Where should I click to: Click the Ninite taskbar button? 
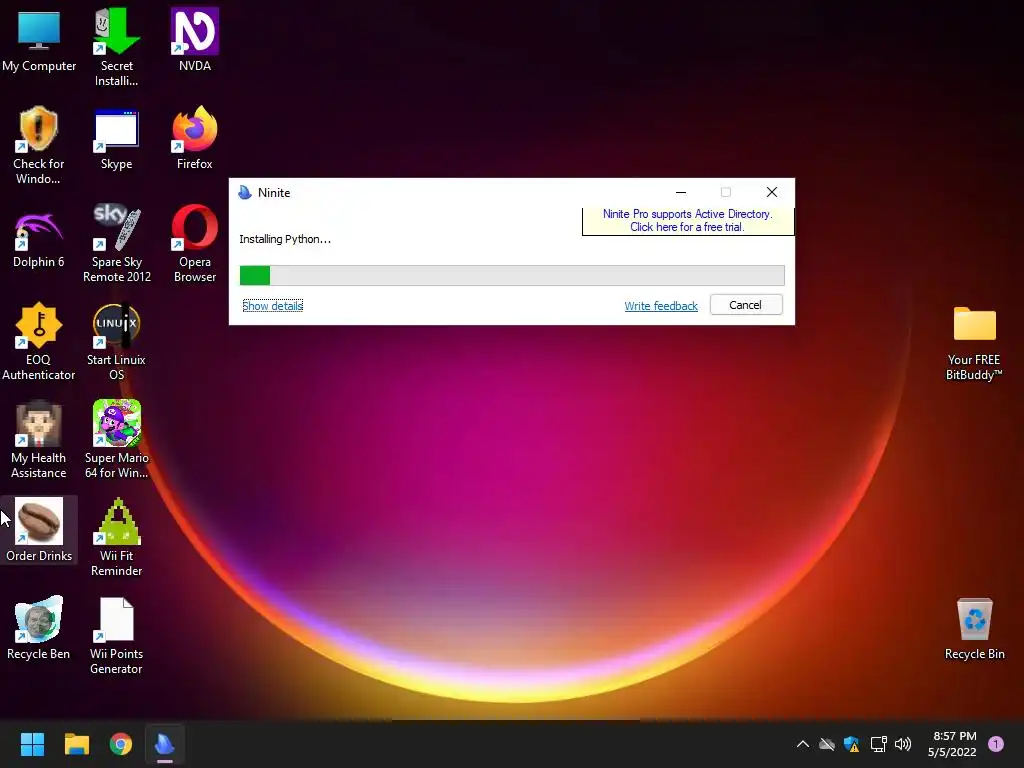pos(165,744)
